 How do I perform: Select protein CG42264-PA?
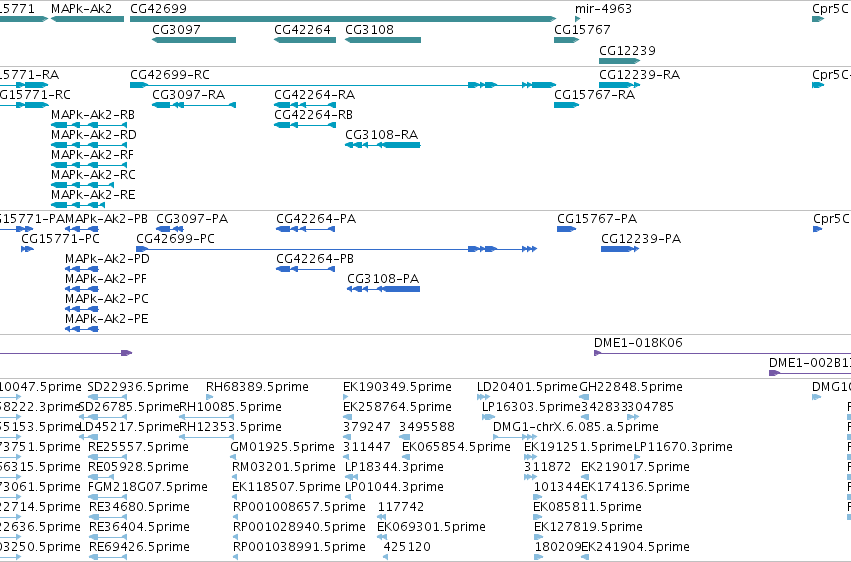[306, 229]
